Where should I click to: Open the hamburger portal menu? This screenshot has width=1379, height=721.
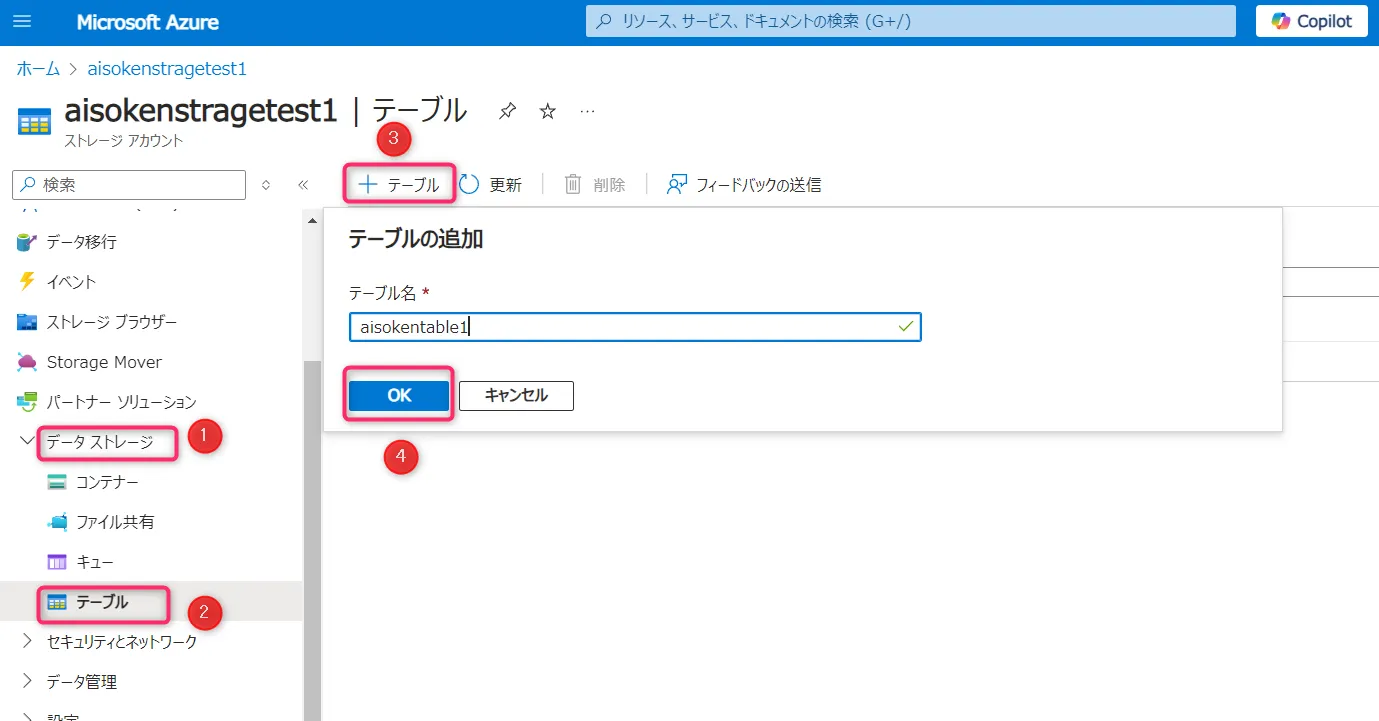coord(22,21)
